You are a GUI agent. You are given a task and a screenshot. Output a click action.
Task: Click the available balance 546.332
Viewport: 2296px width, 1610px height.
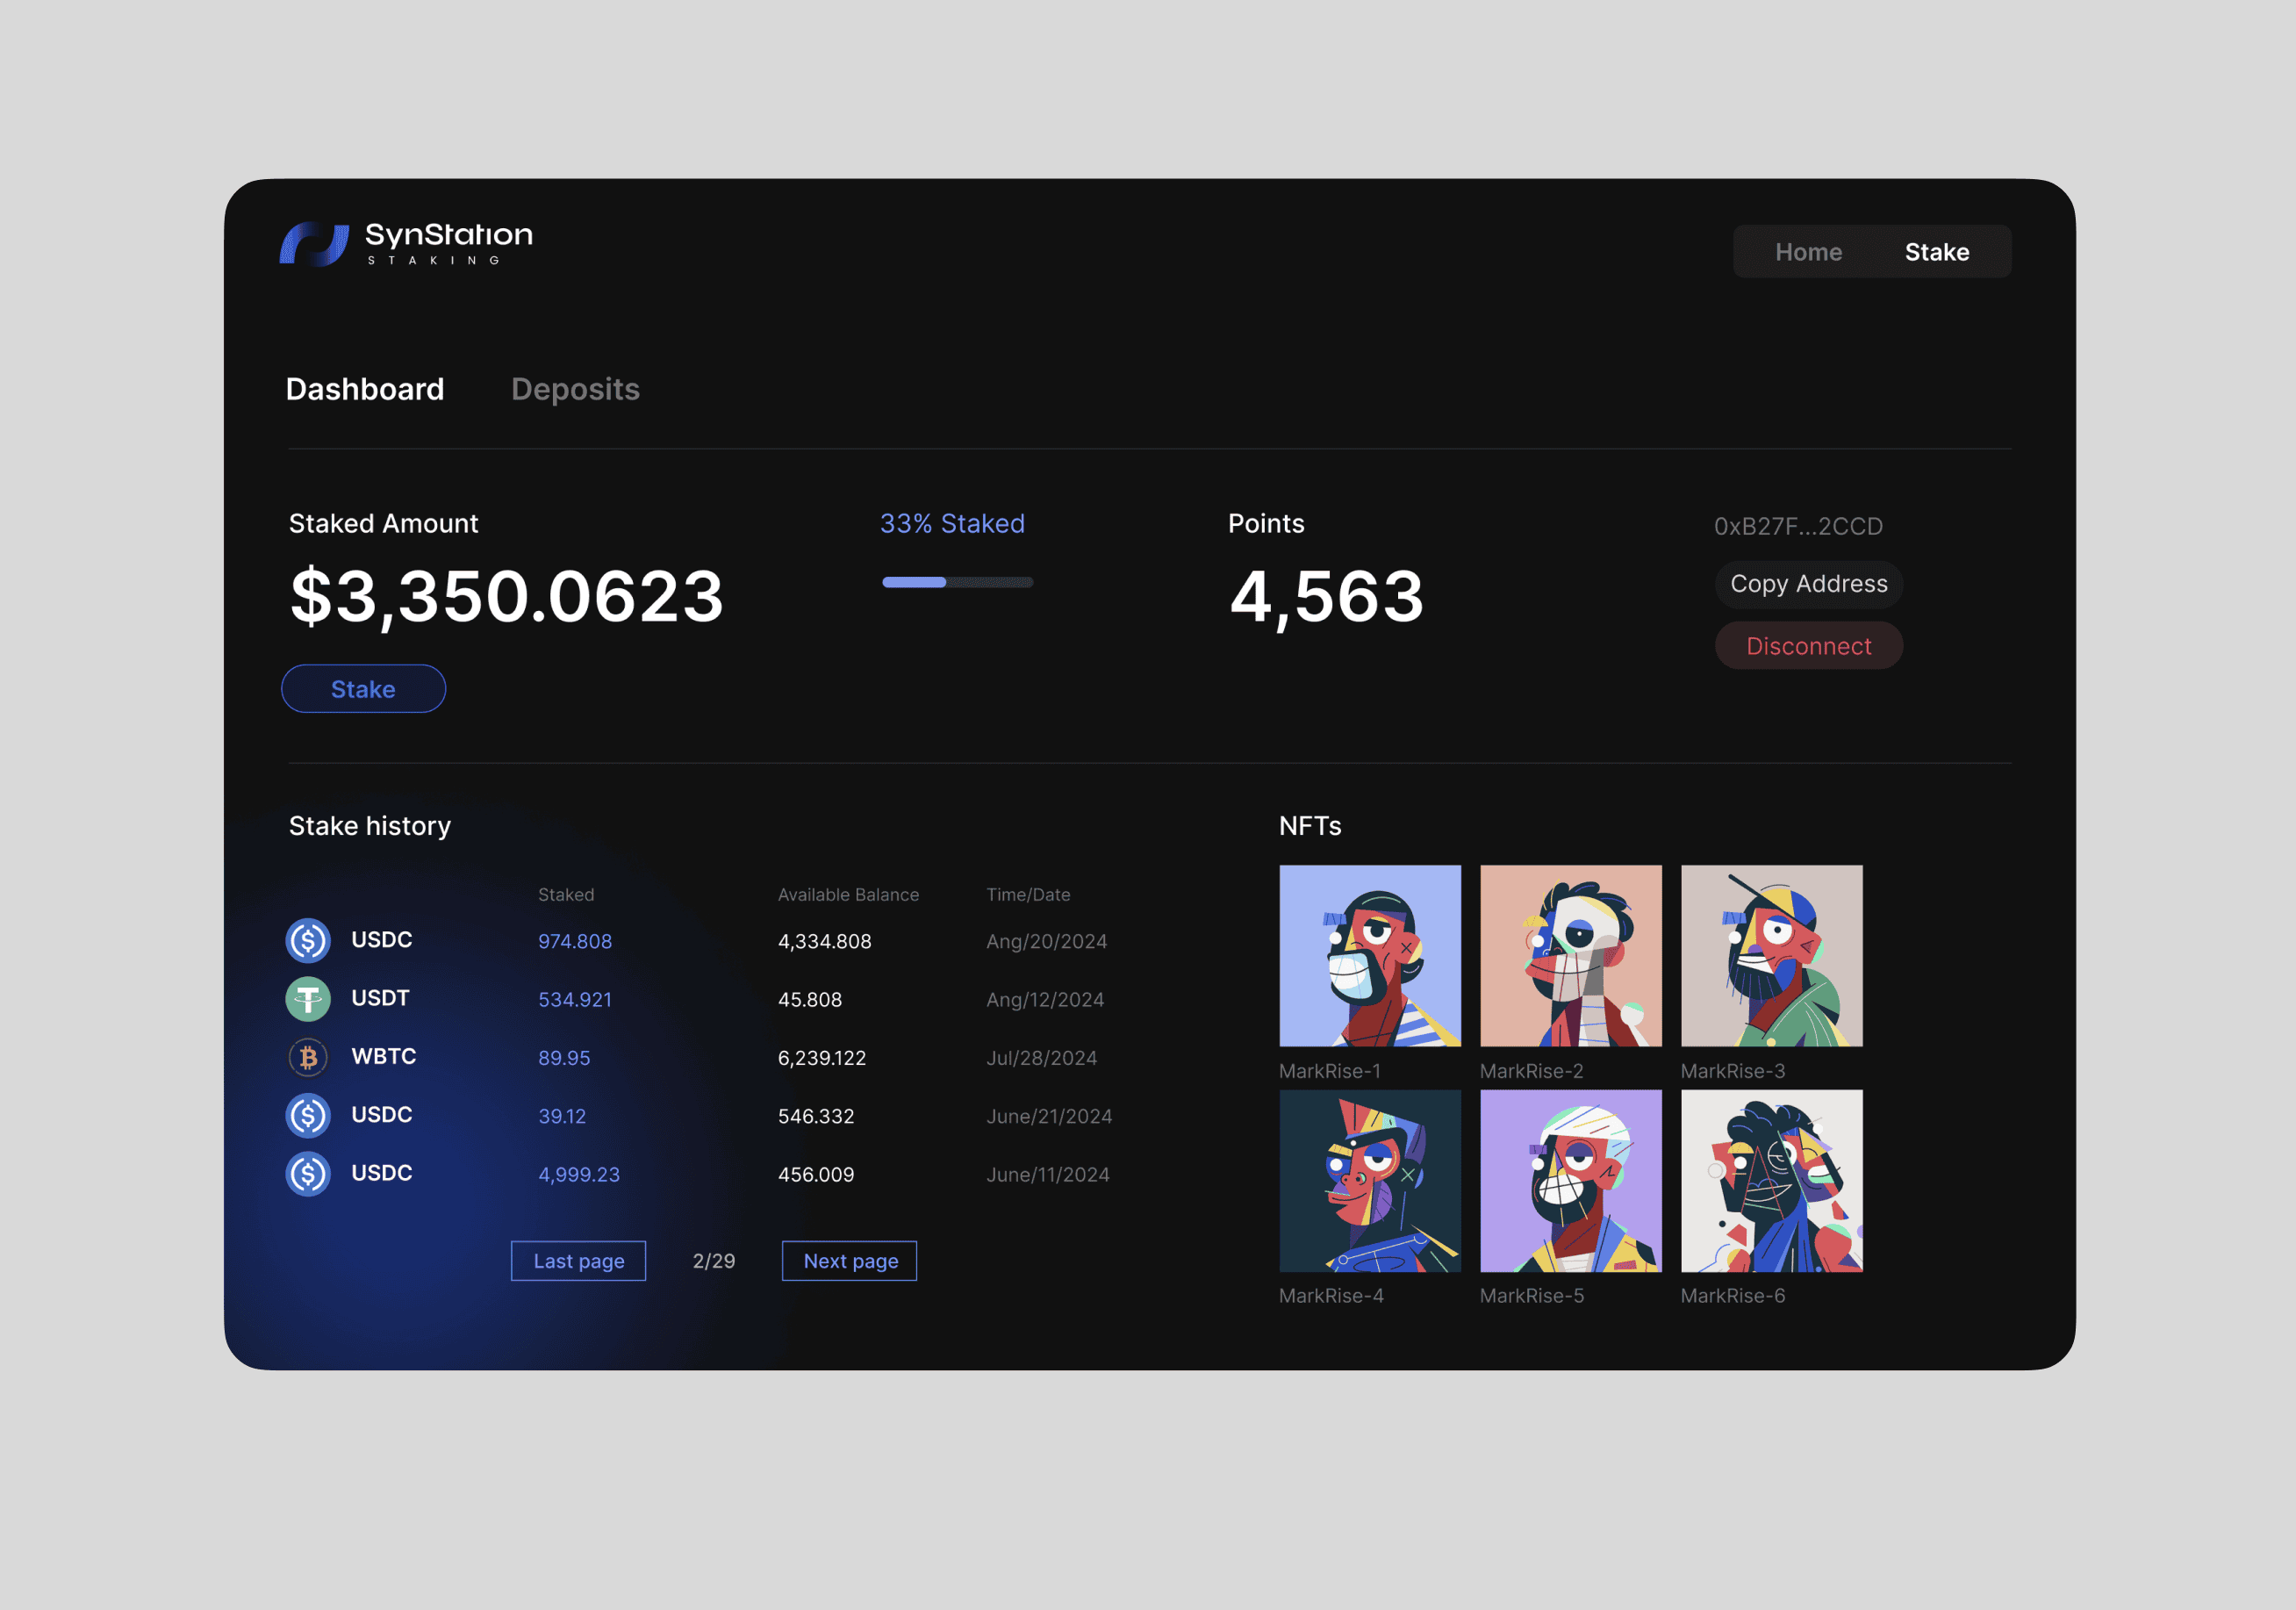[x=816, y=1116]
